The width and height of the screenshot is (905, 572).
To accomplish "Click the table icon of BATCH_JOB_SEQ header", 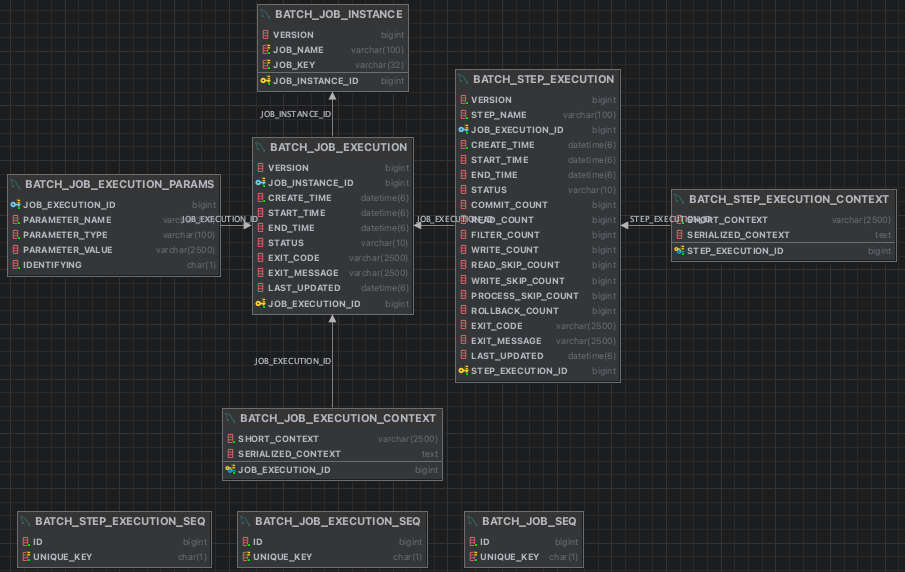I will click(x=472, y=522).
